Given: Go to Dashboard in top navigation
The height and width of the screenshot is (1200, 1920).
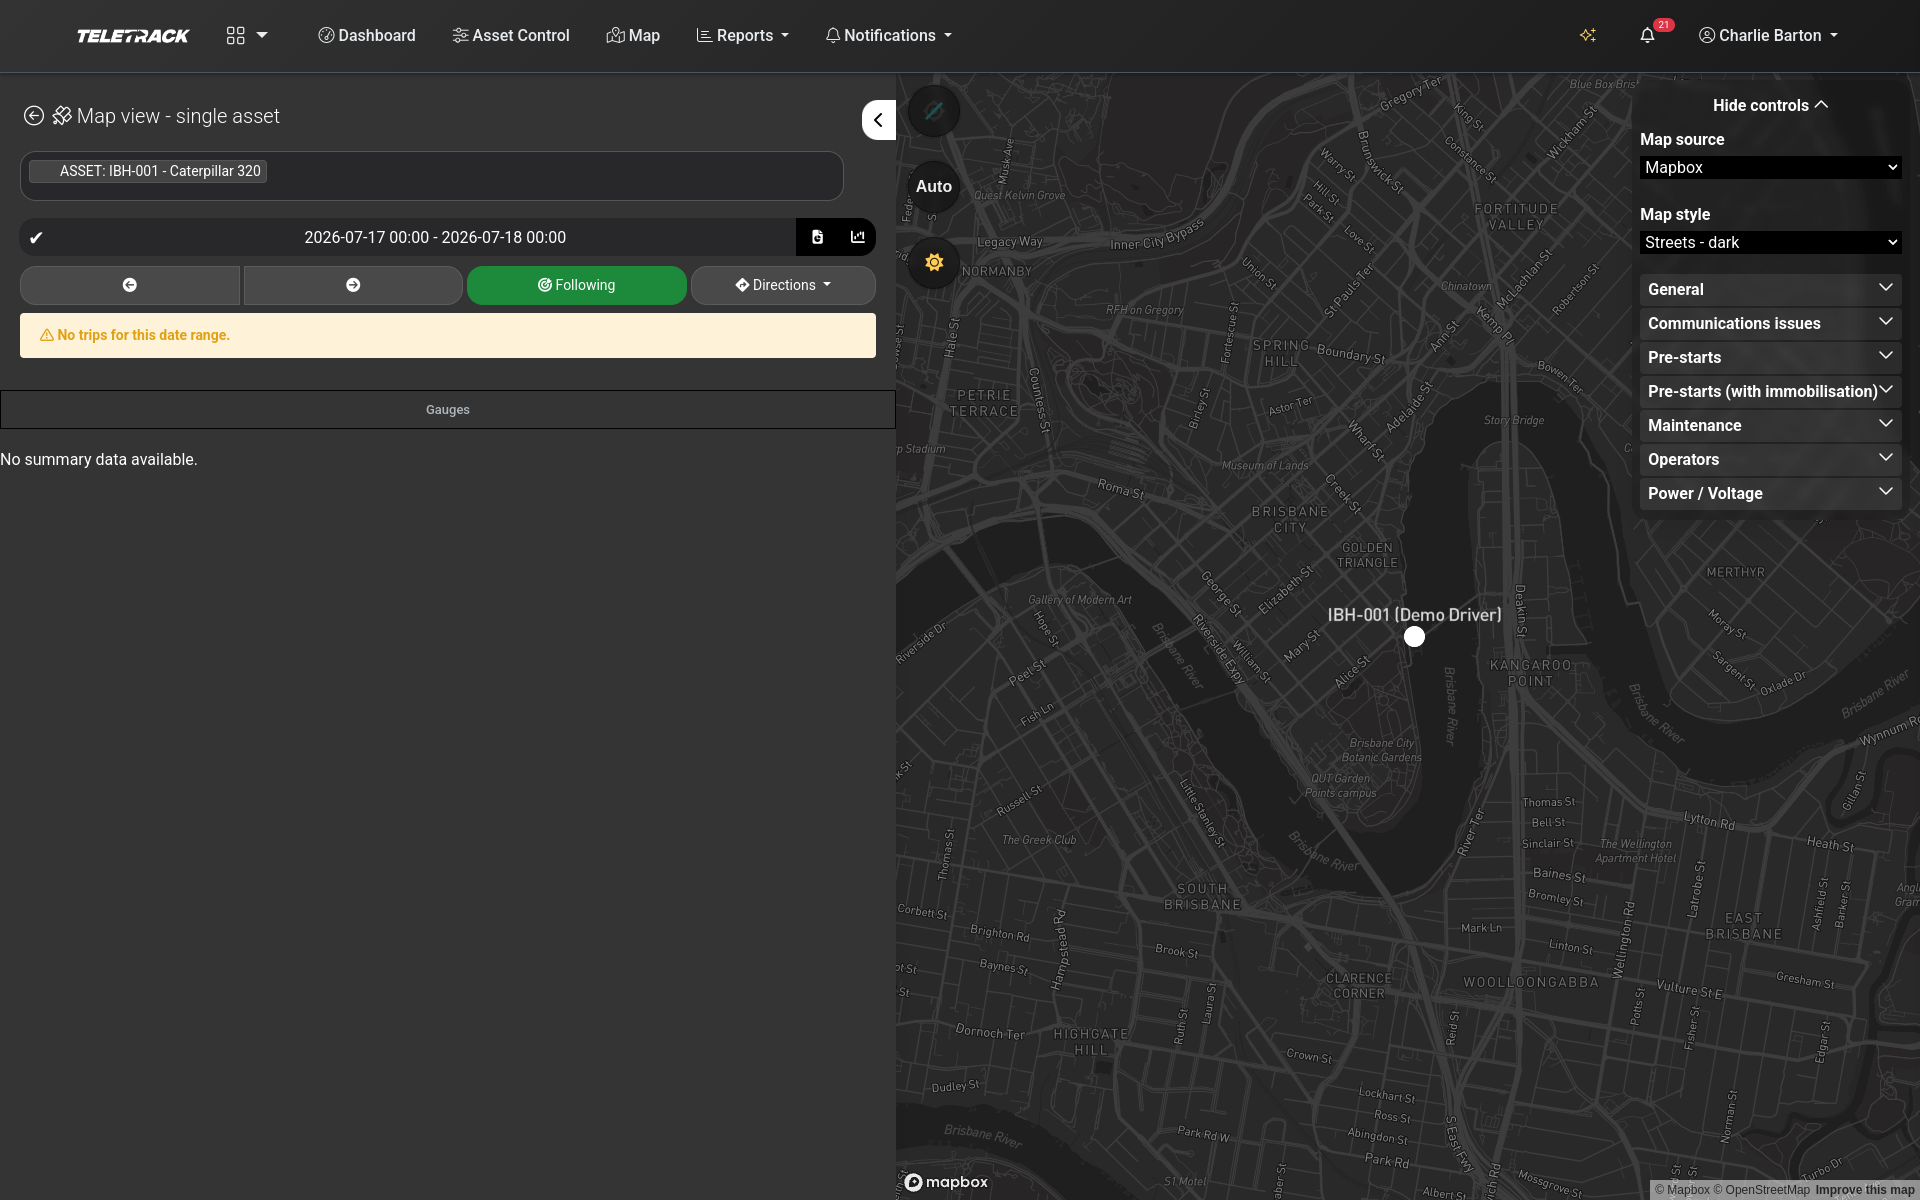Looking at the screenshot, I should (x=367, y=36).
